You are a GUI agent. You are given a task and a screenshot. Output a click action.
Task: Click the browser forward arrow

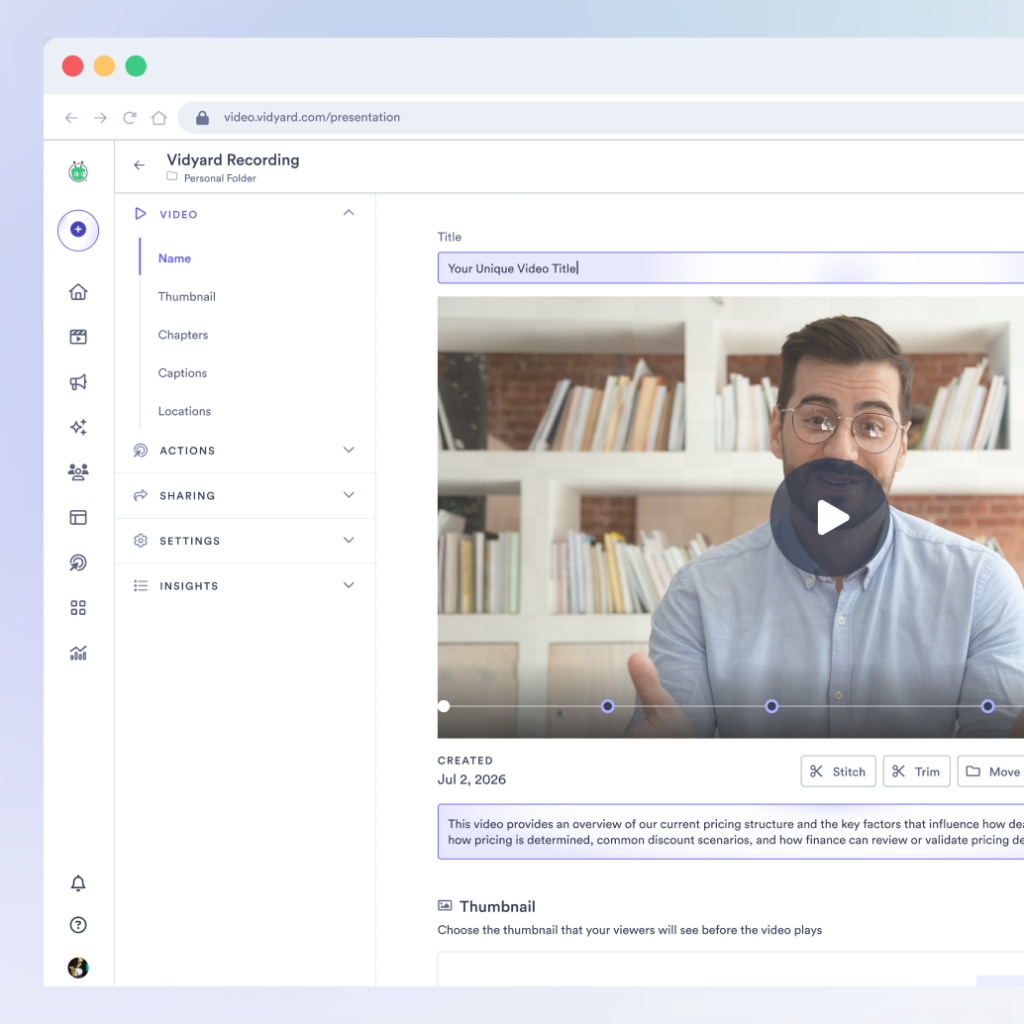coord(100,118)
